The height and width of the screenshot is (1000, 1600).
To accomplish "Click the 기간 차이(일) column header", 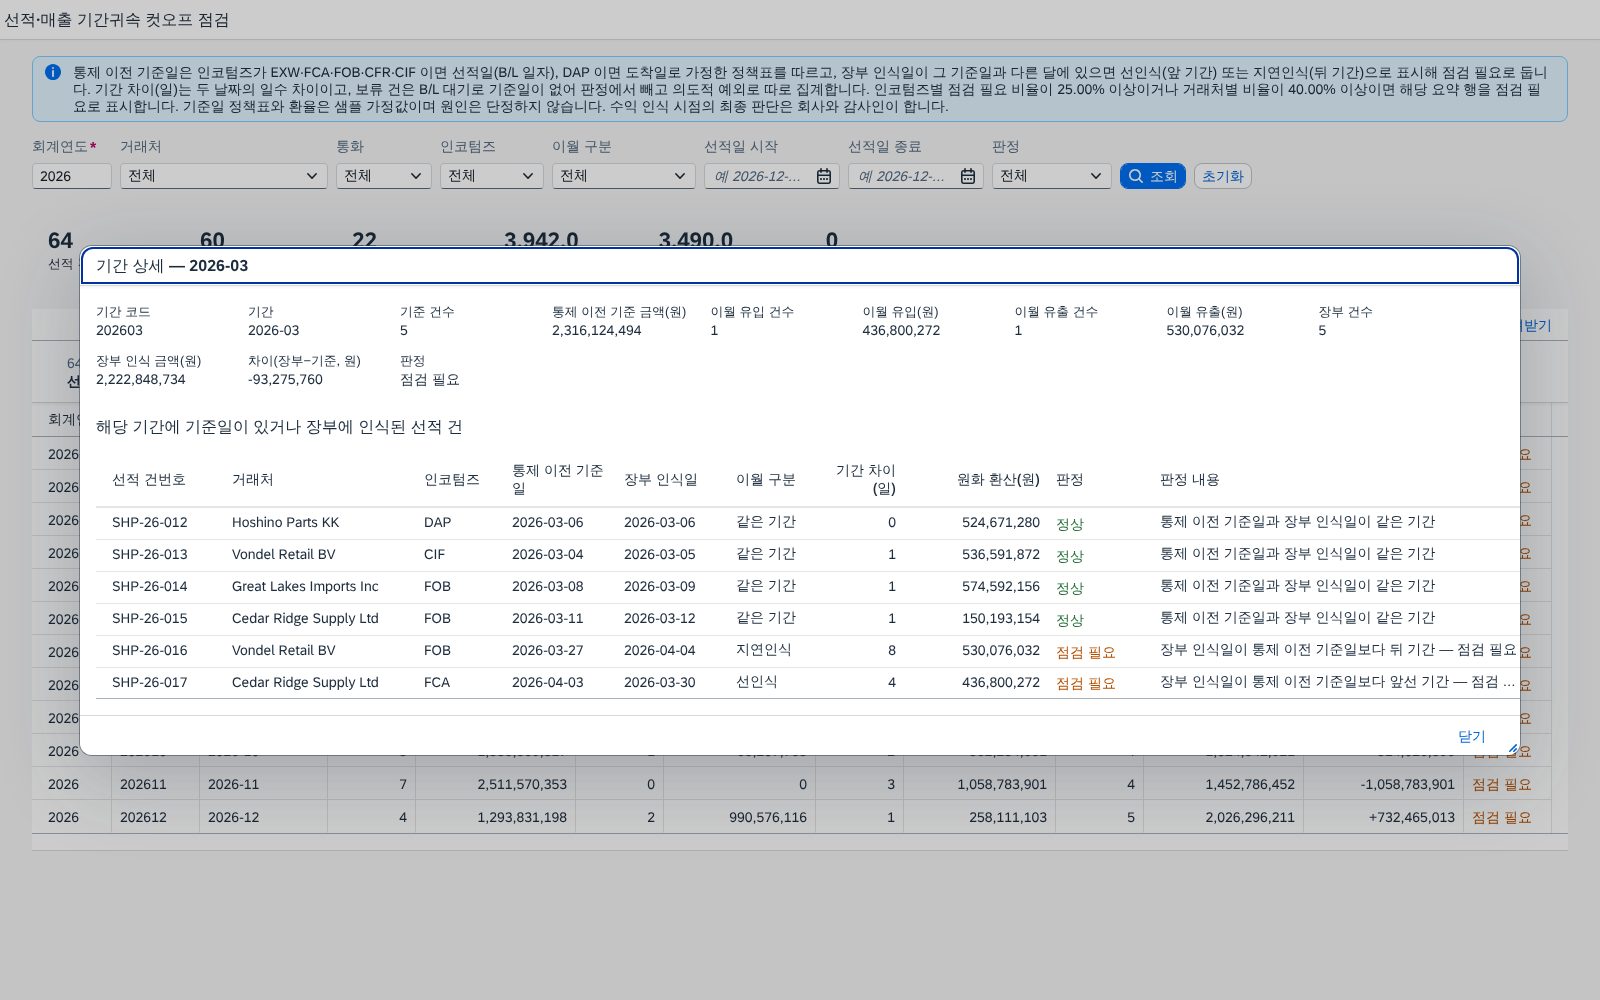I will pos(866,480).
